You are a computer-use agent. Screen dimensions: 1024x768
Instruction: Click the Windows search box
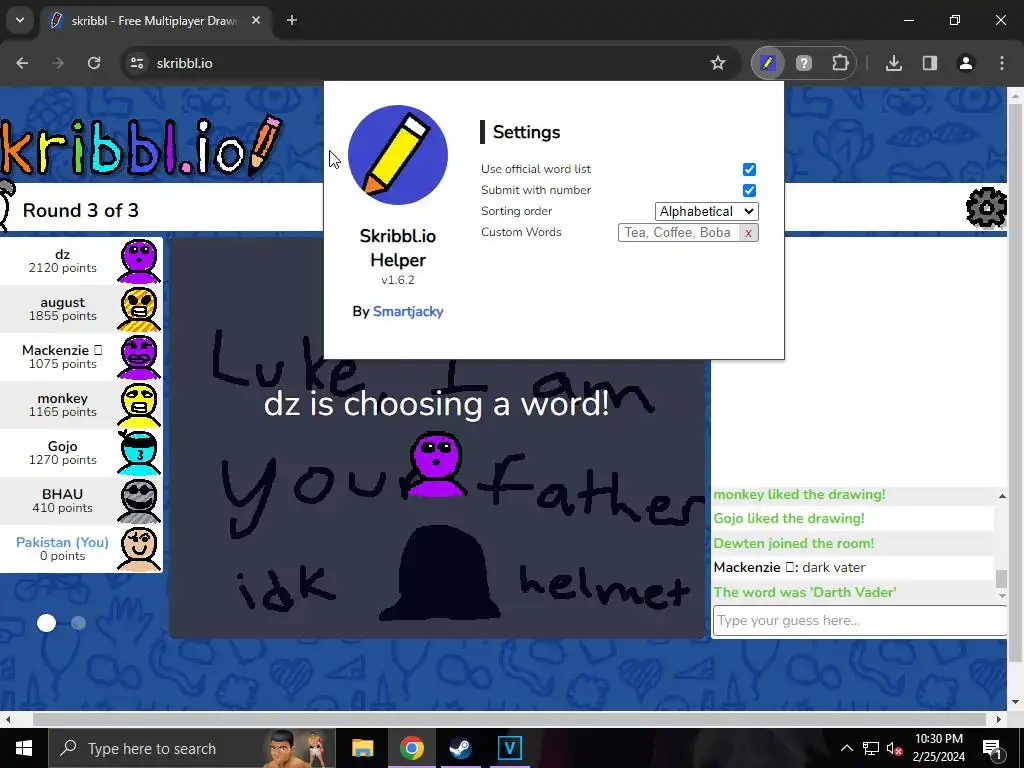pyautogui.click(x=192, y=748)
